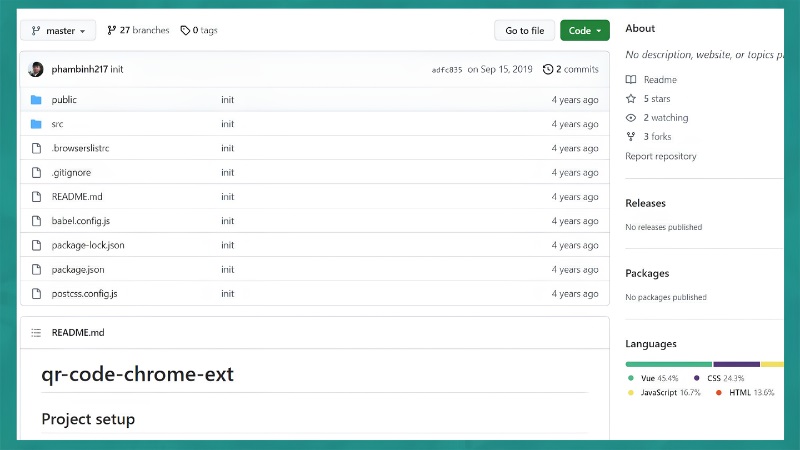Click the purple CSS segment of language bar
Image resolution: width=800 pixels, height=450 pixels.
(737, 364)
